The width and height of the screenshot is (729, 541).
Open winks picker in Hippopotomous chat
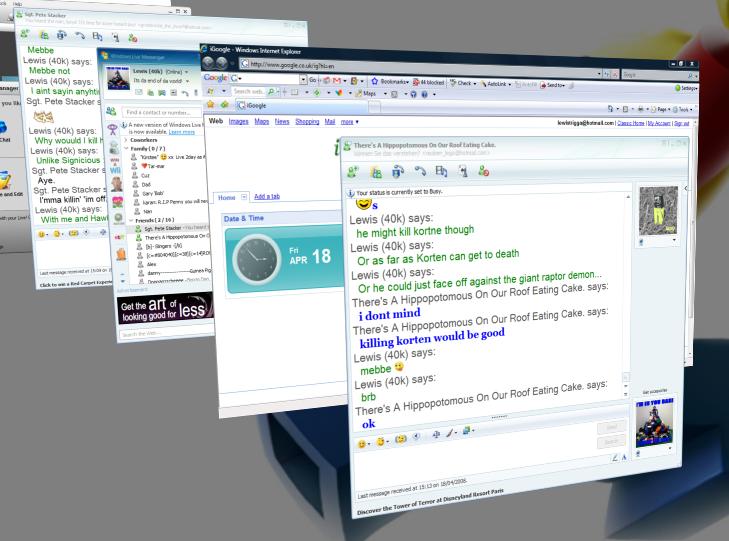(x=382, y=441)
